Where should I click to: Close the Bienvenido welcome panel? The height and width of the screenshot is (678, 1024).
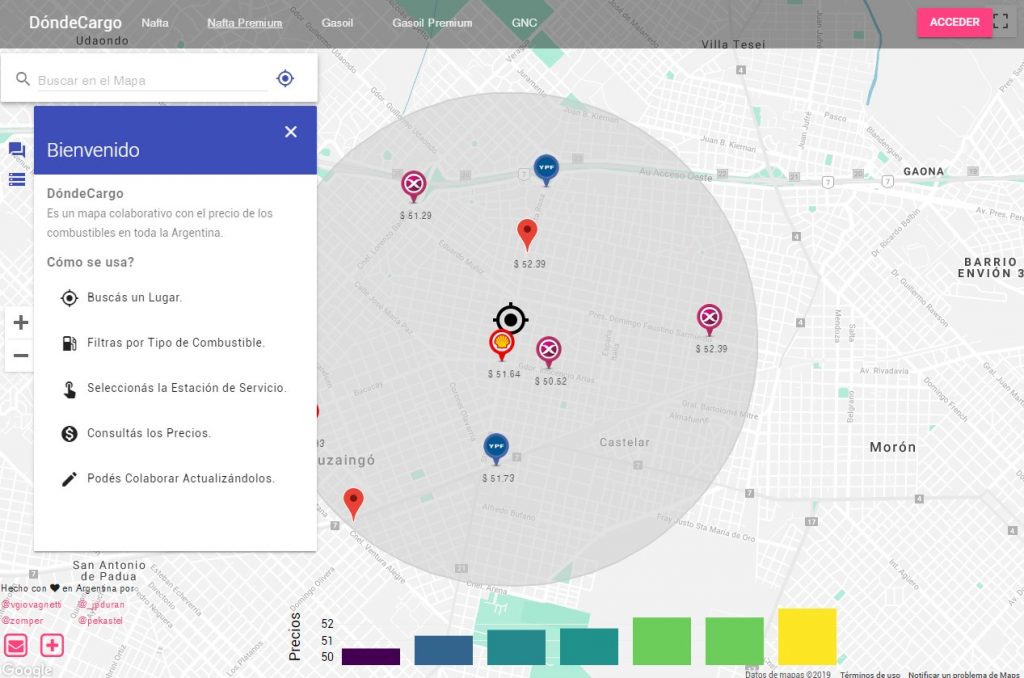tap(291, 132)
